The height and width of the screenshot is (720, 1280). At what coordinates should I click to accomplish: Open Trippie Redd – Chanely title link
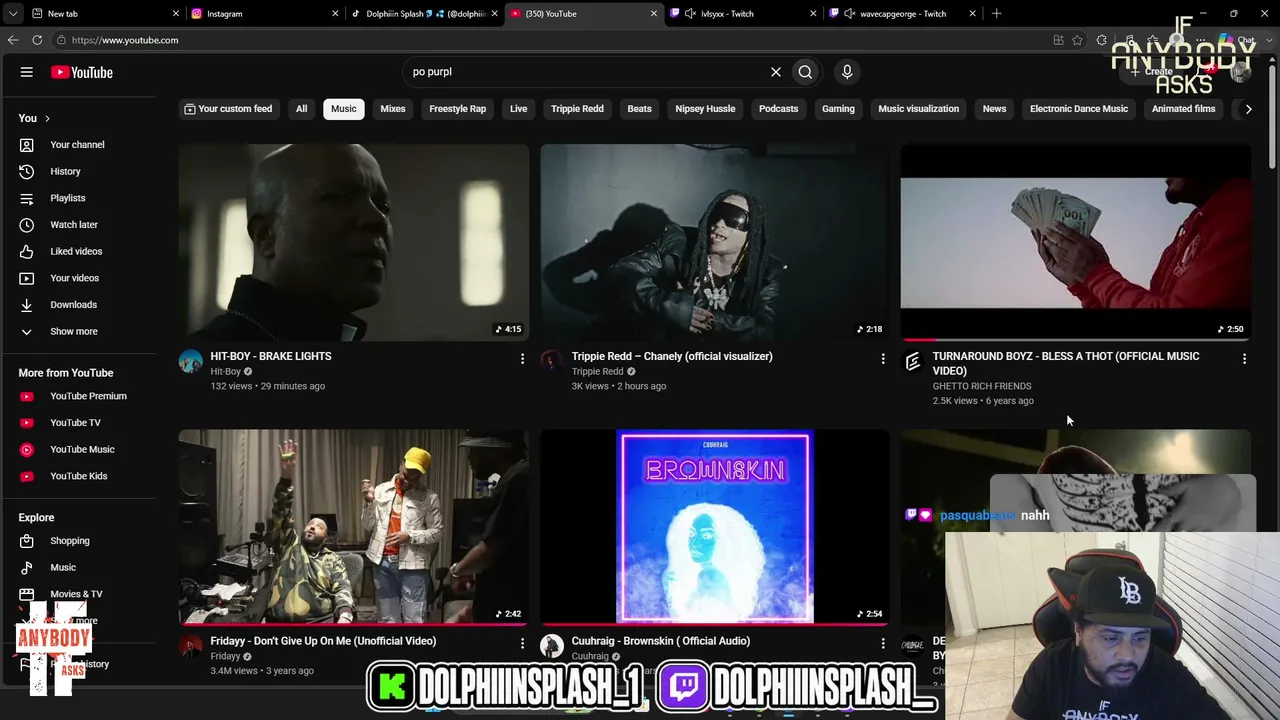[x=672, y=356]
